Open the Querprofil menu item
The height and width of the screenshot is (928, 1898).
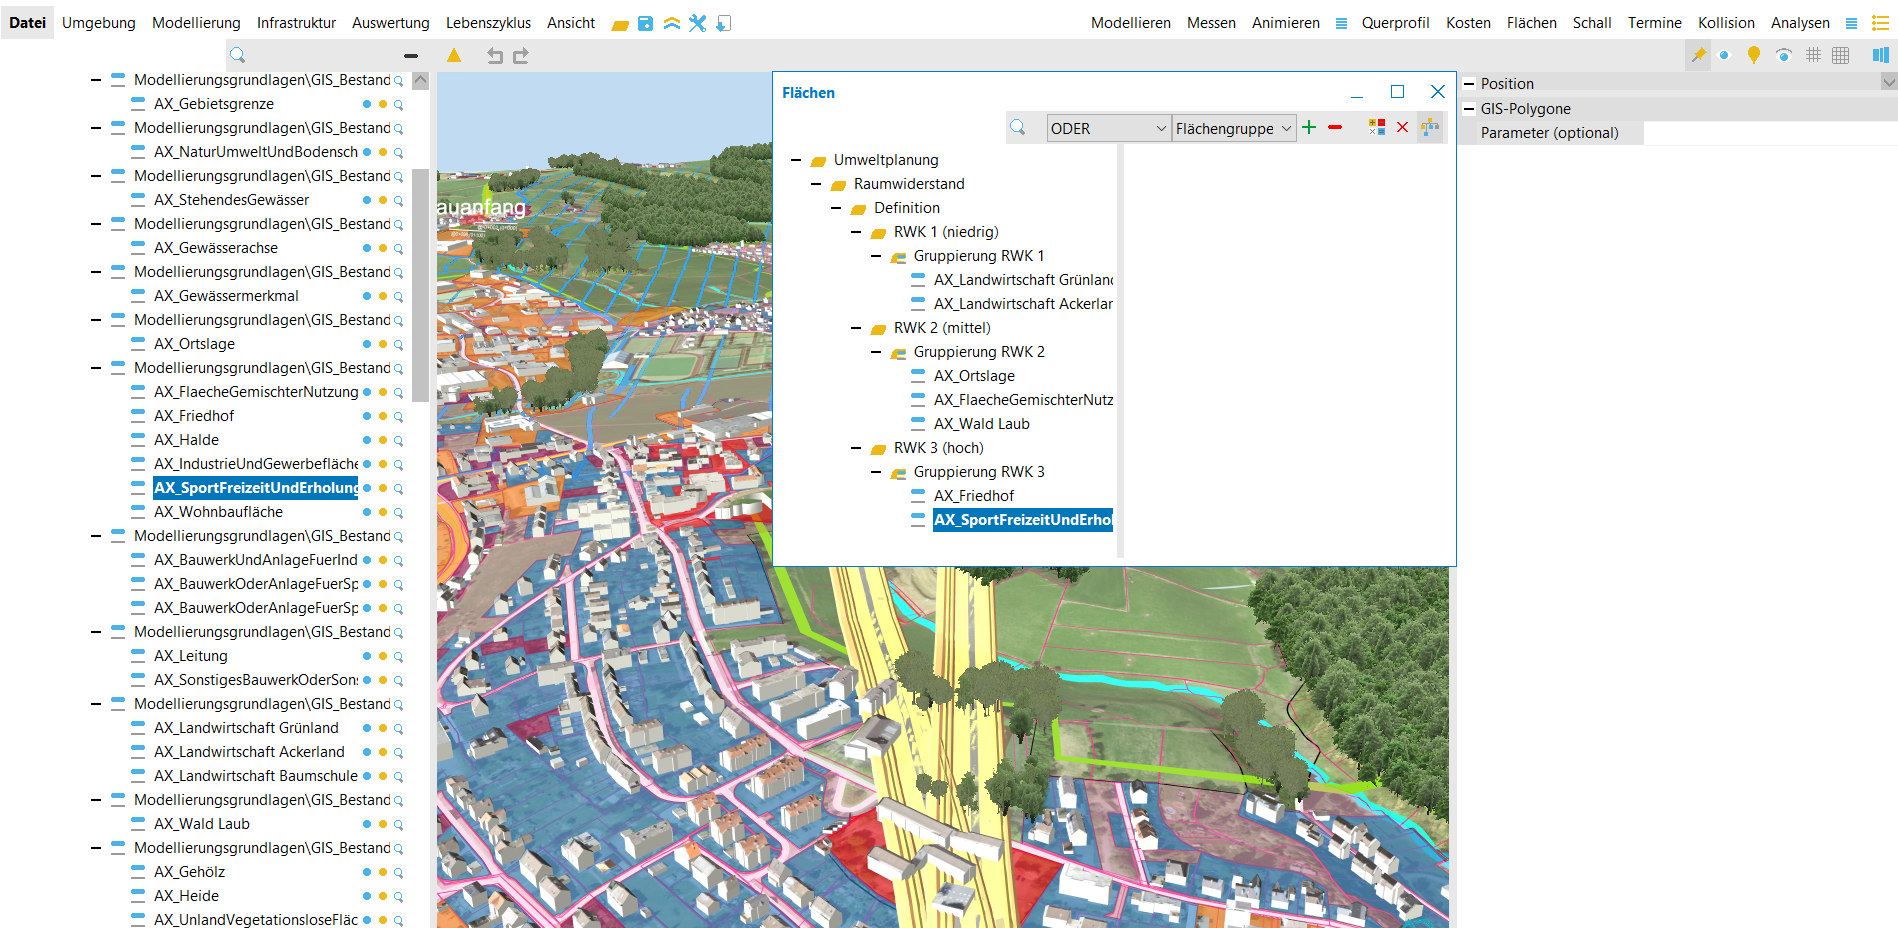pos(1395,23)
